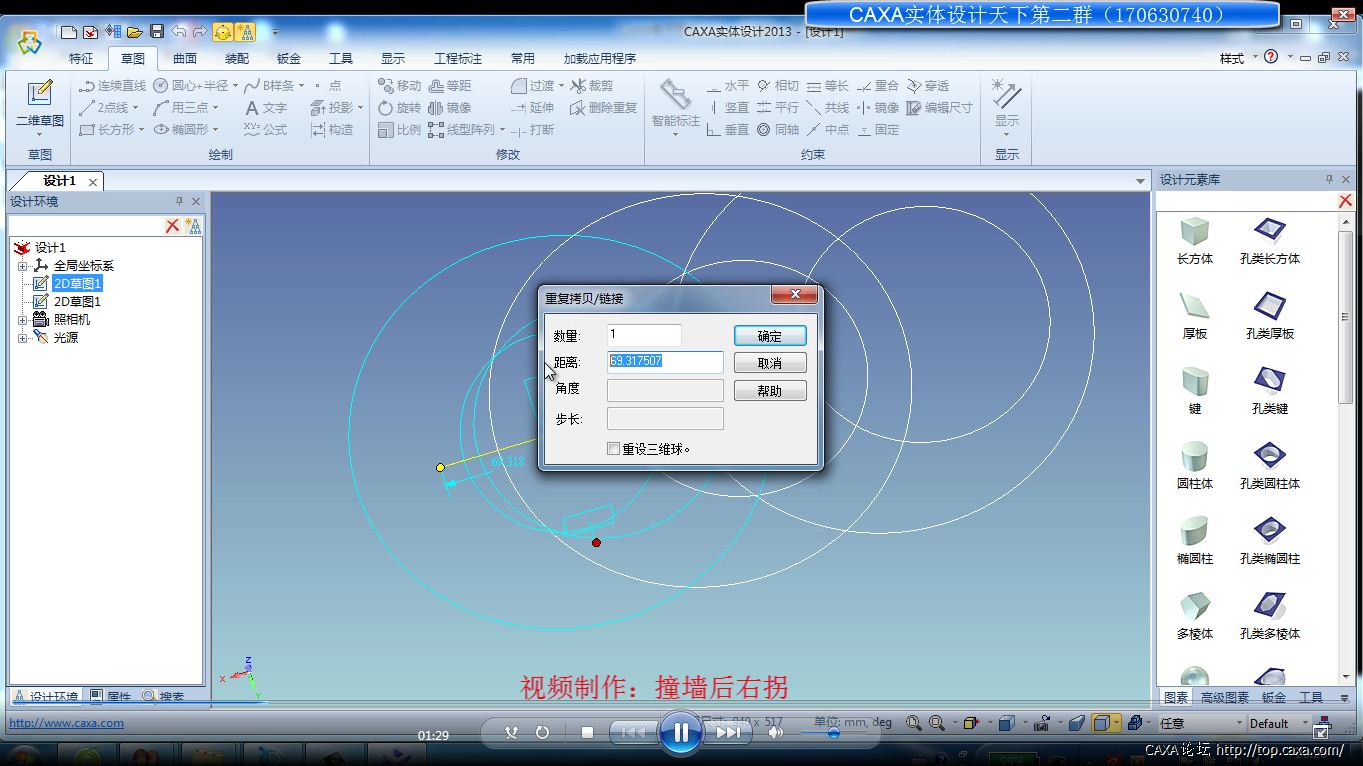Click the 距离 distance input field
The image size is (1363, 766).
[665, 361]
